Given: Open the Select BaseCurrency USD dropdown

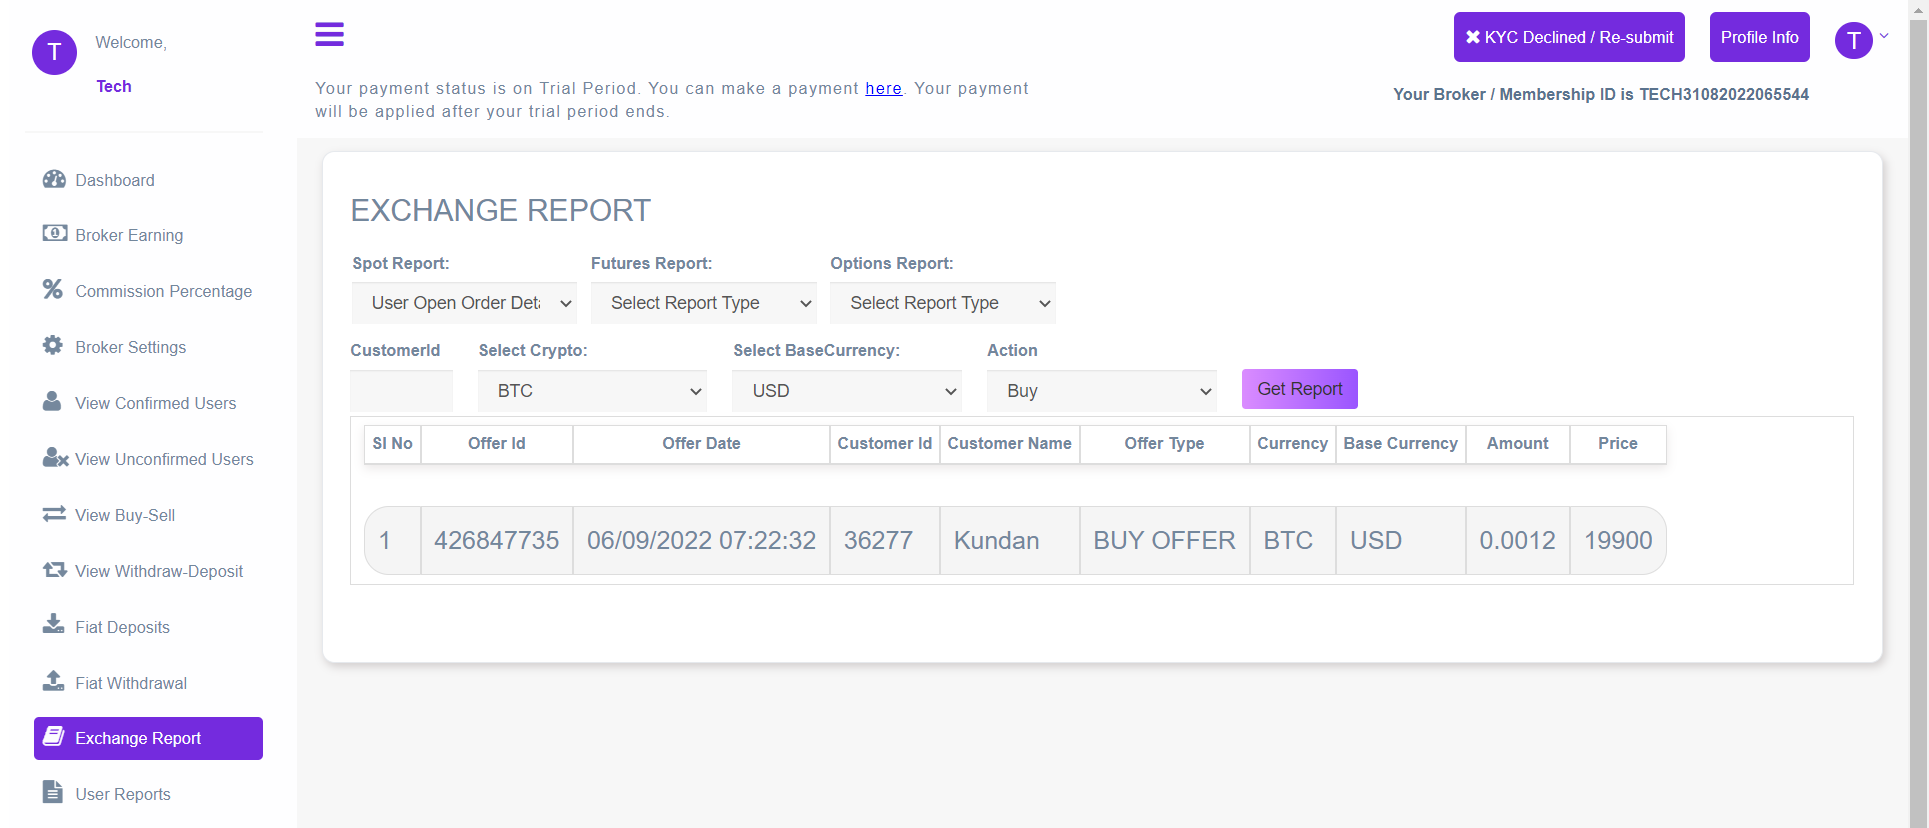Looking at the screenshot, I should pos(847,391).
